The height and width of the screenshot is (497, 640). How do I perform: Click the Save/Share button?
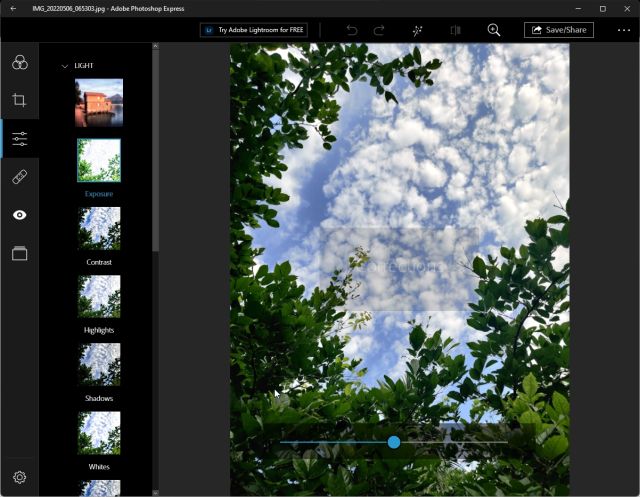coord(559,30)
